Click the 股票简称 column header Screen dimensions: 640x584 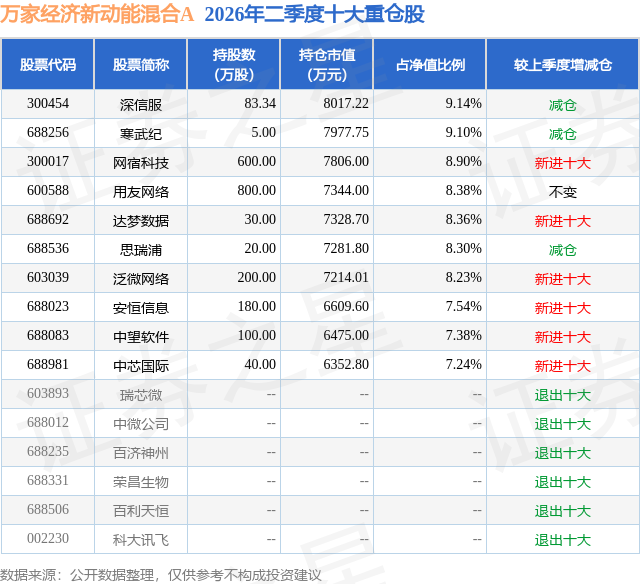point(141,64)
